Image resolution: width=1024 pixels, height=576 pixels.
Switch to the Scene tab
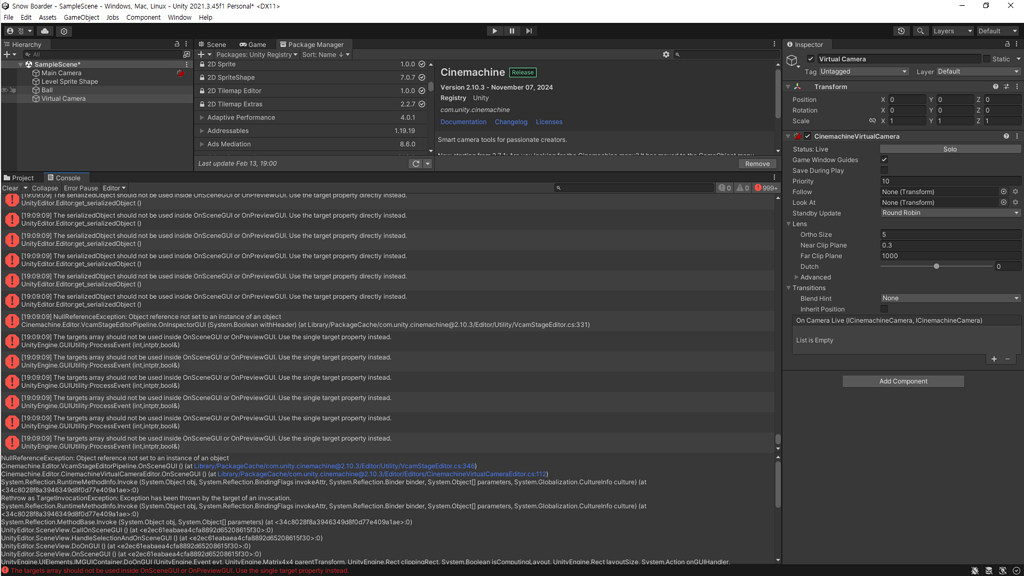[213, 44]
